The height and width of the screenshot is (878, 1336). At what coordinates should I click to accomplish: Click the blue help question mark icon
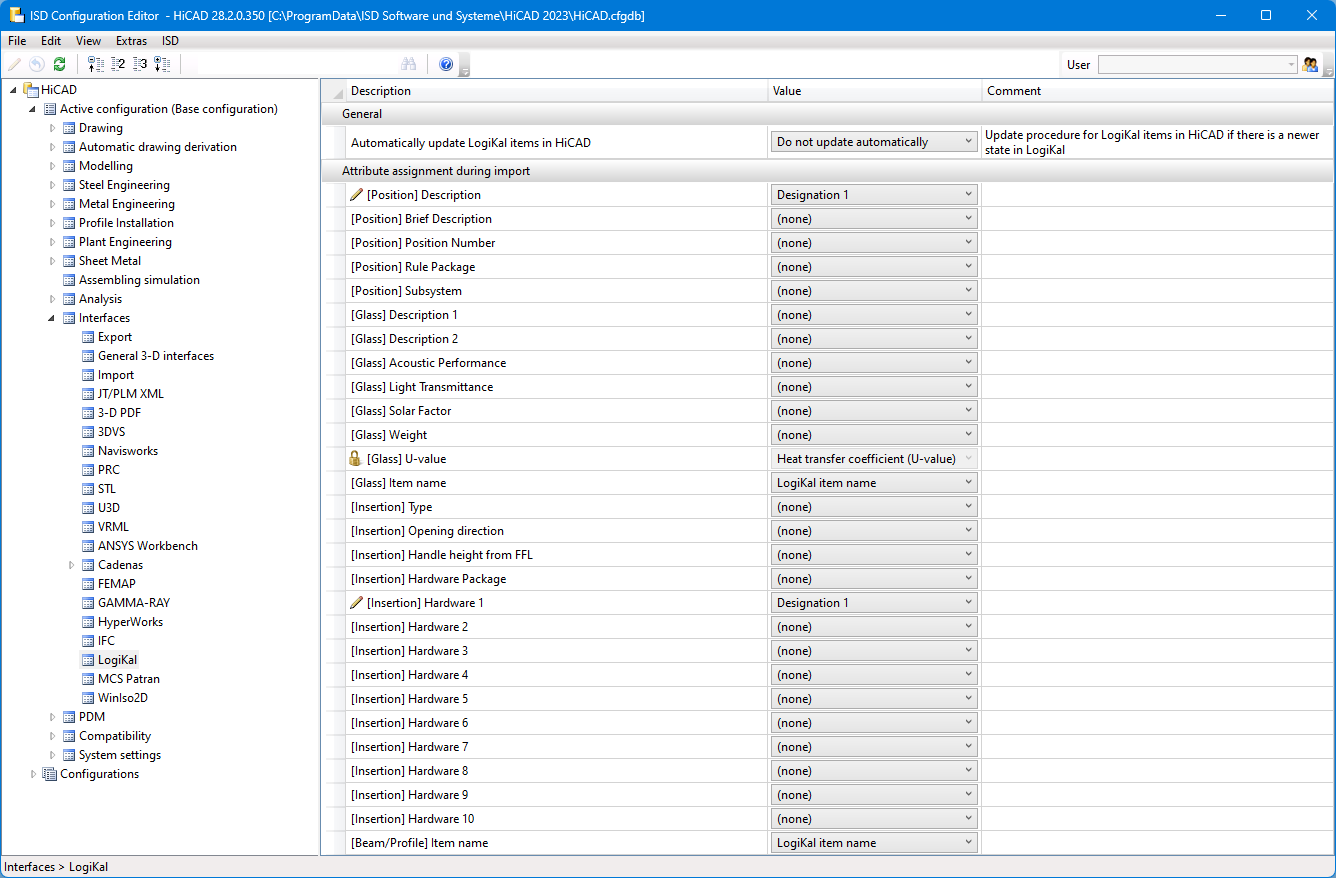(x=446, y=64)
